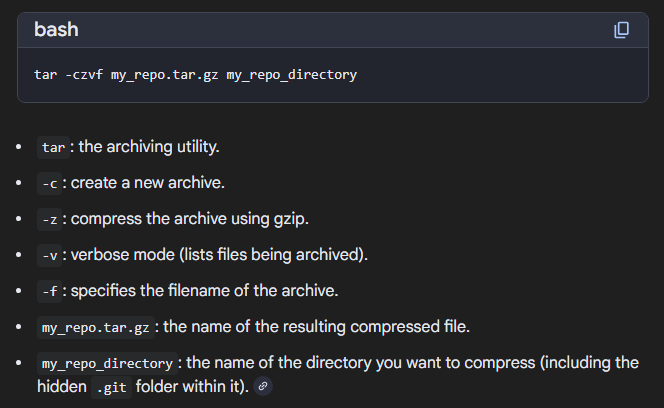Copy the bash code block
Screen dimensions: 664x408
pyautogui.click(x=621, y=30)
